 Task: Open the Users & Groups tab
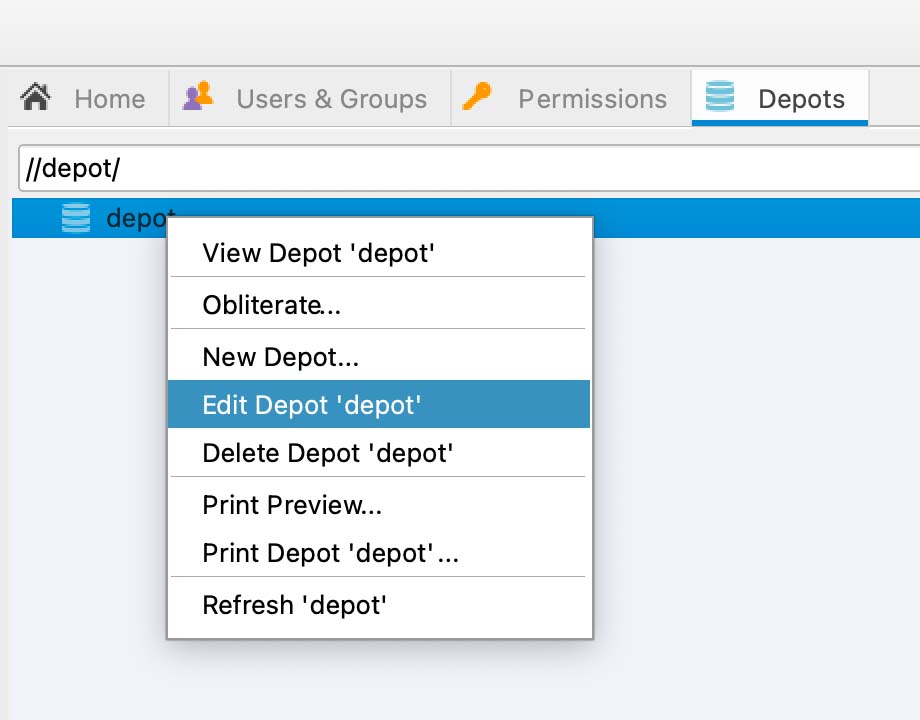click(x=310, y=98)
